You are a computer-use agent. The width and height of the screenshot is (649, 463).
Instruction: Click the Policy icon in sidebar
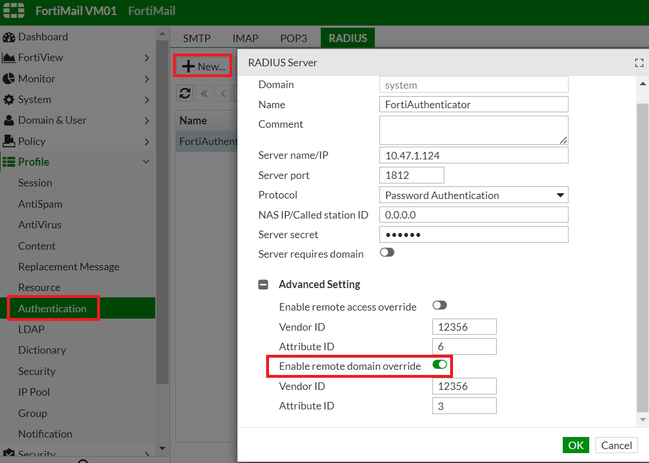coord(9,142)
